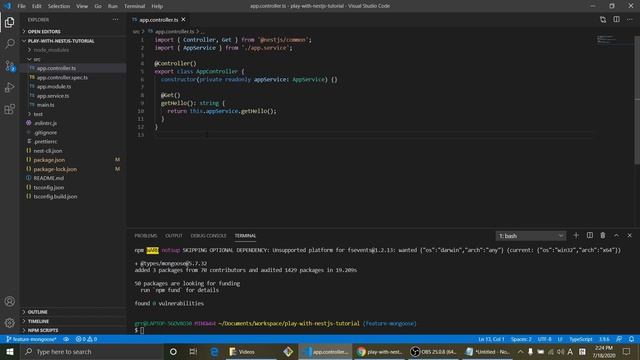Image resolution: width=640 pixels, height=360 pixels.
Task: Open the Selection menu
Action: (x=59, y=6)
